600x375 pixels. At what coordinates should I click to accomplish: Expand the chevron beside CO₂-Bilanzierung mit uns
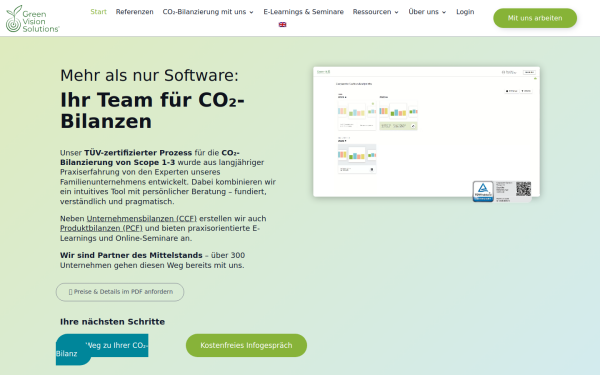point(251,12)
